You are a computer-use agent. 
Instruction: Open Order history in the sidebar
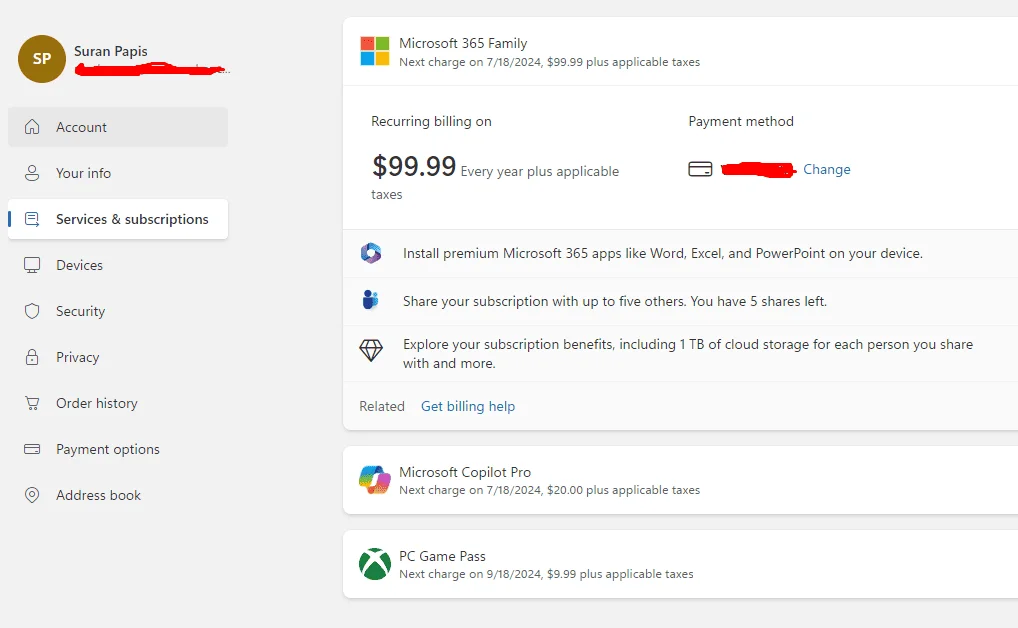(x=118, y=403)
